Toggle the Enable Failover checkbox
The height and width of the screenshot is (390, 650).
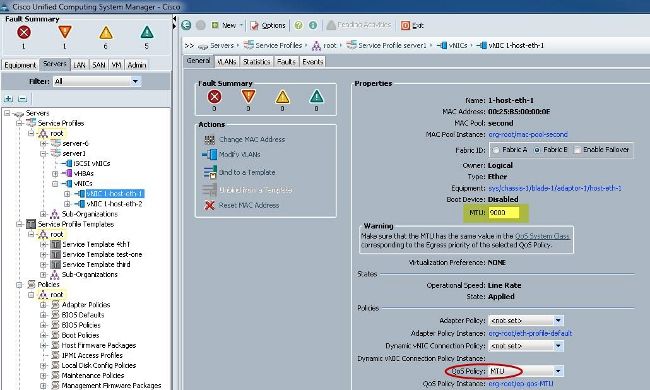577,150
